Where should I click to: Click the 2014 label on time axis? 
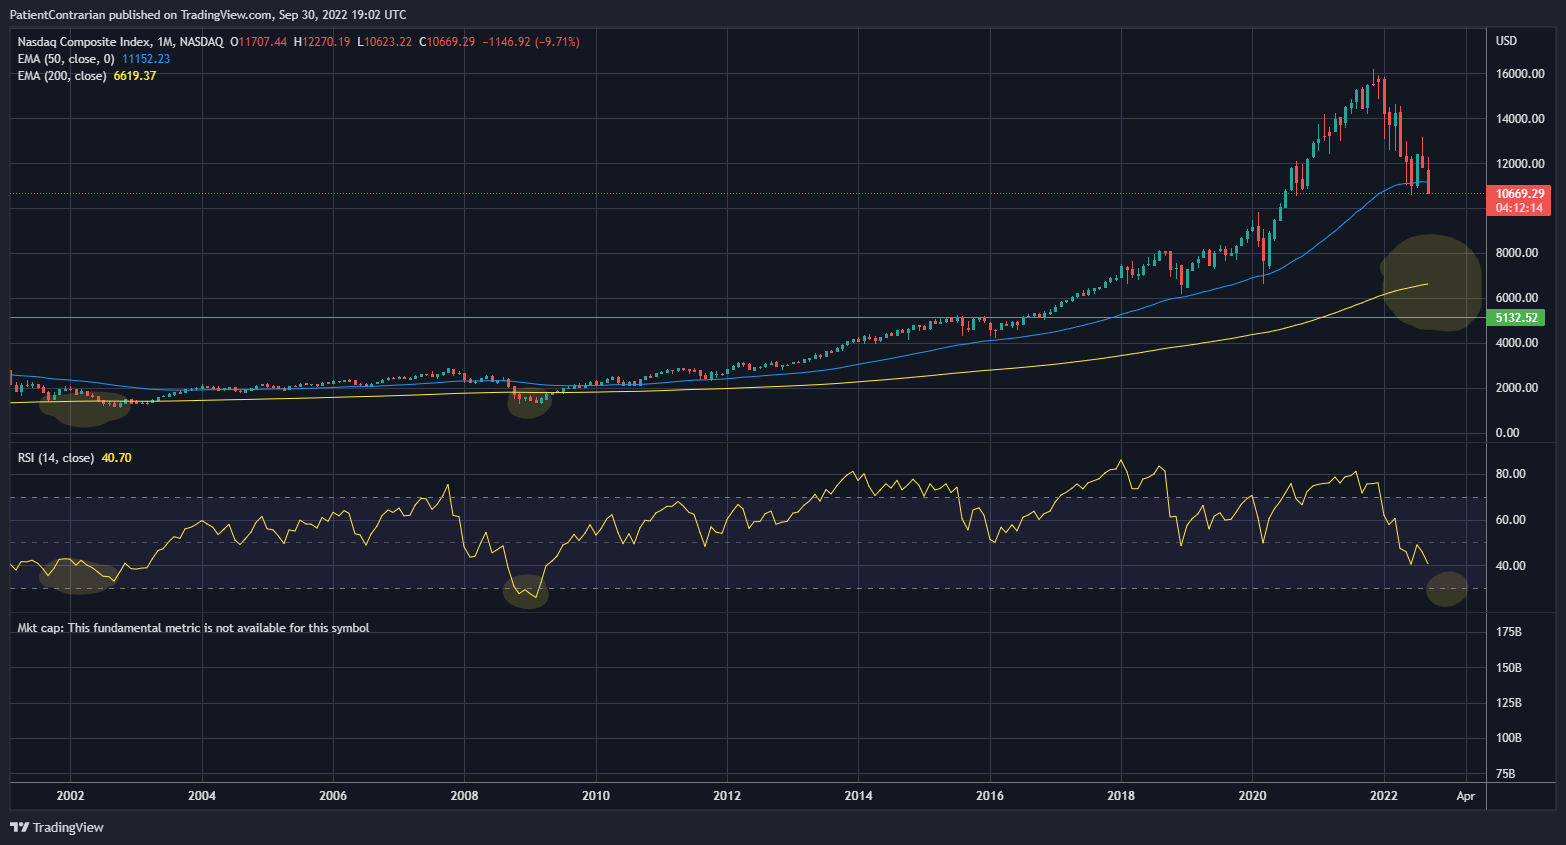[858, 796]
